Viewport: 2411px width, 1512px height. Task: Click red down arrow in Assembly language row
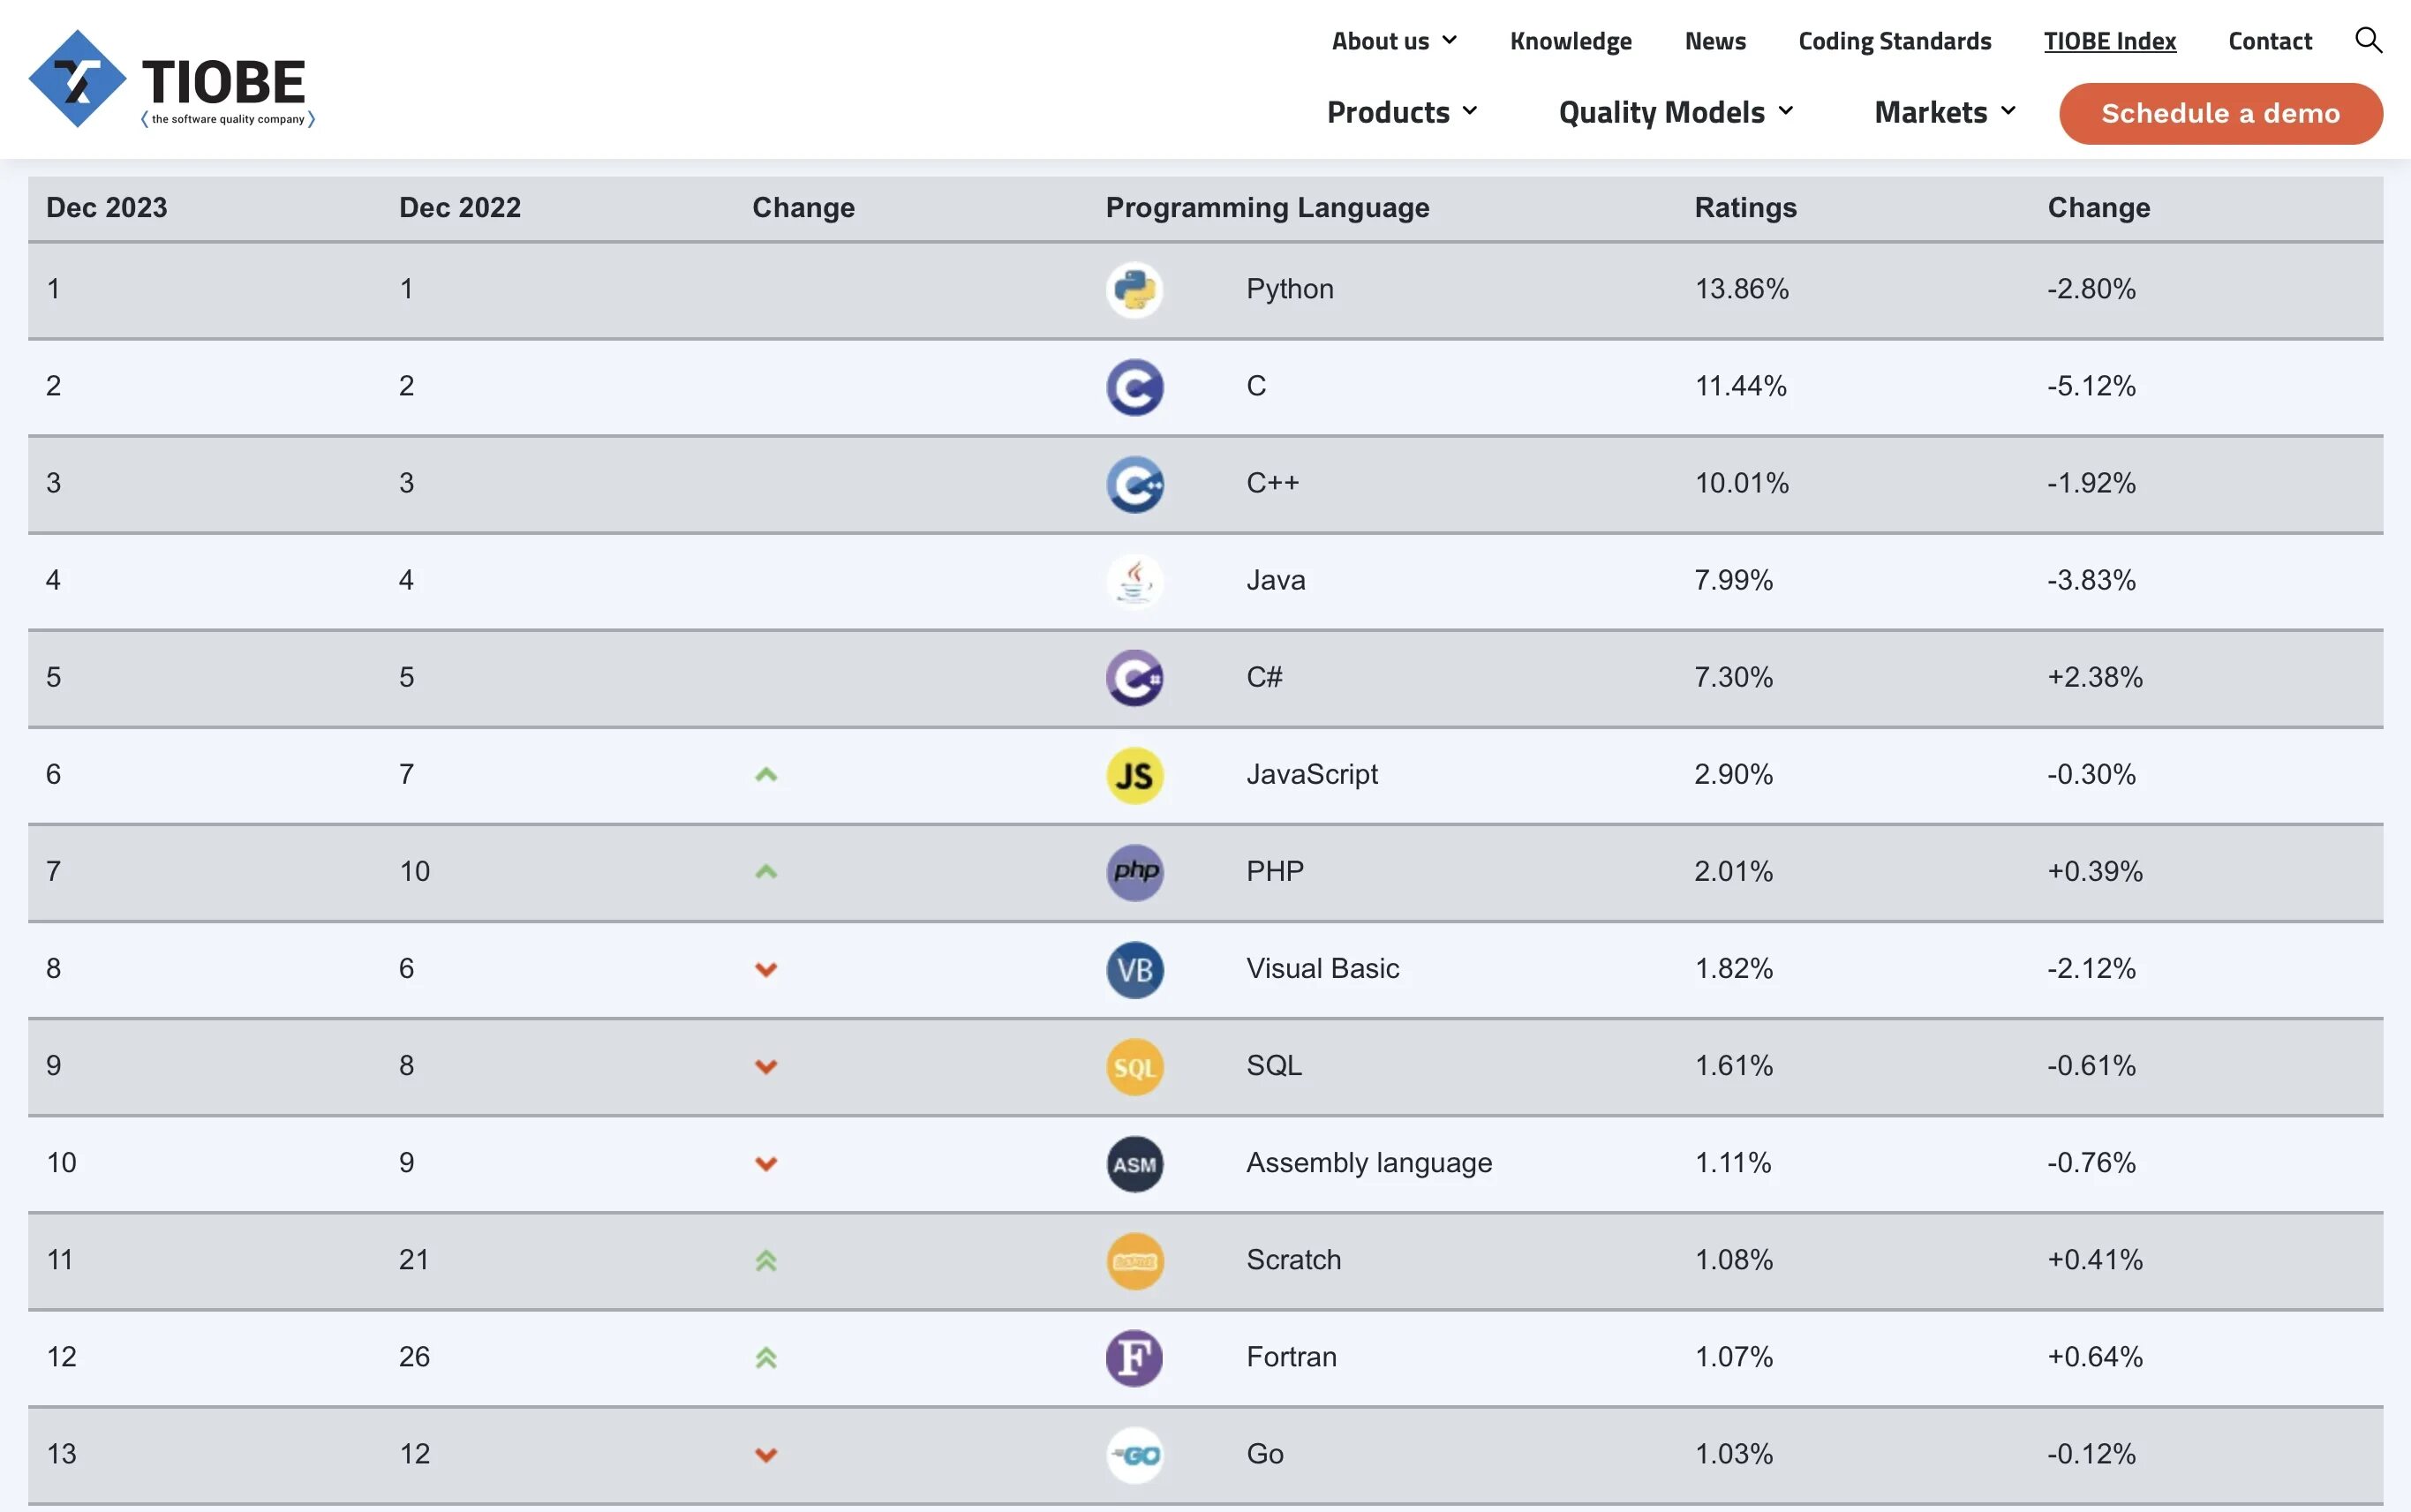(766, 1163)
